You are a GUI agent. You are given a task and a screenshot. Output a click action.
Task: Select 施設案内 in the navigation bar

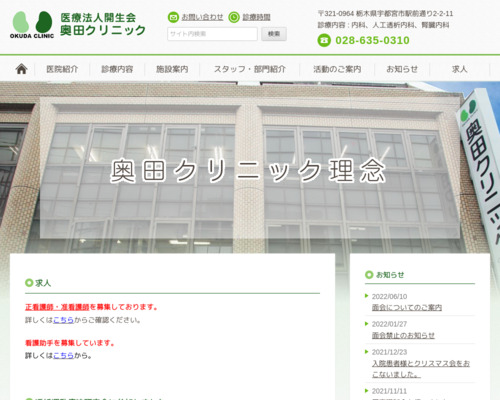[172, 69]
